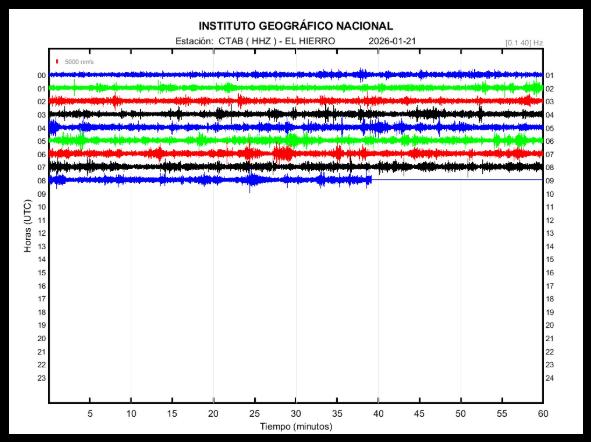591x442 pixels.
Task: Click the green seismic trace of hour 01
Action: tap(296, 88)
